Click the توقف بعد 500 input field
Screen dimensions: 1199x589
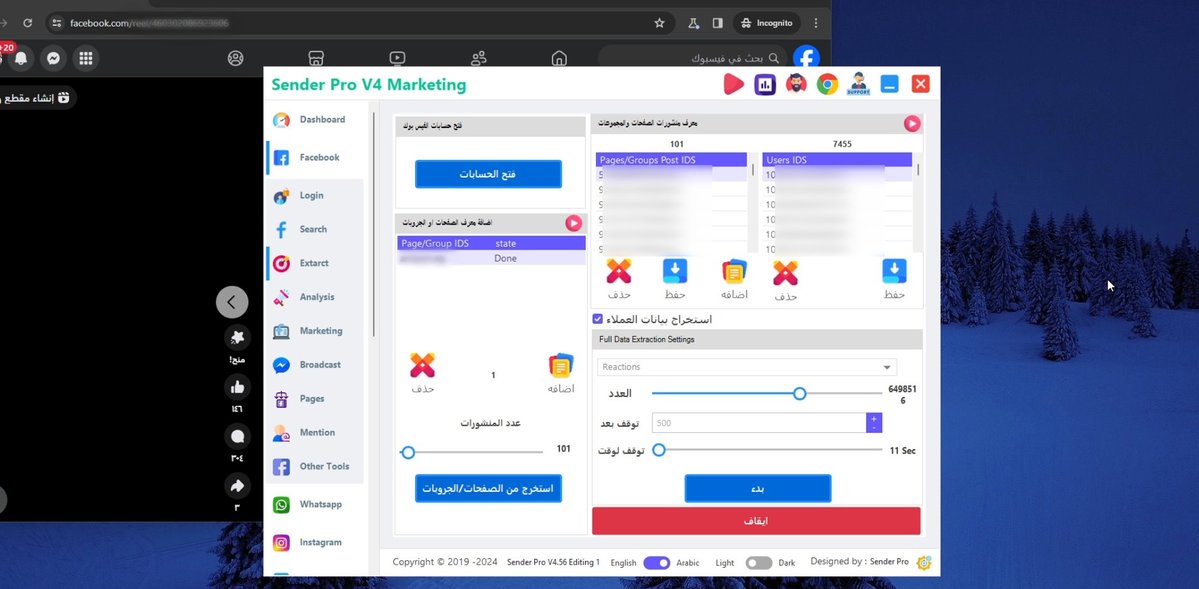(759, 423)
